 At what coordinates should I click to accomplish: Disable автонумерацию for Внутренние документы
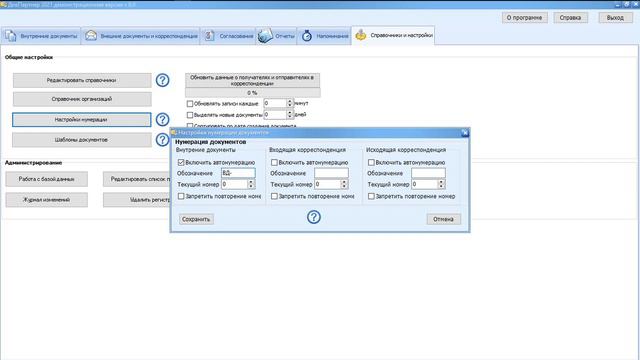pos(181,162)
